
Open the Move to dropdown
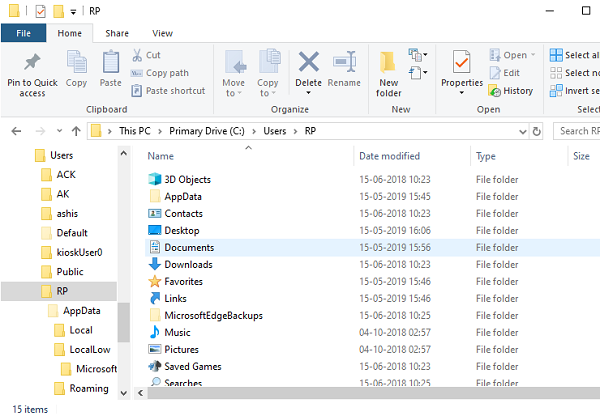(233, 73)
